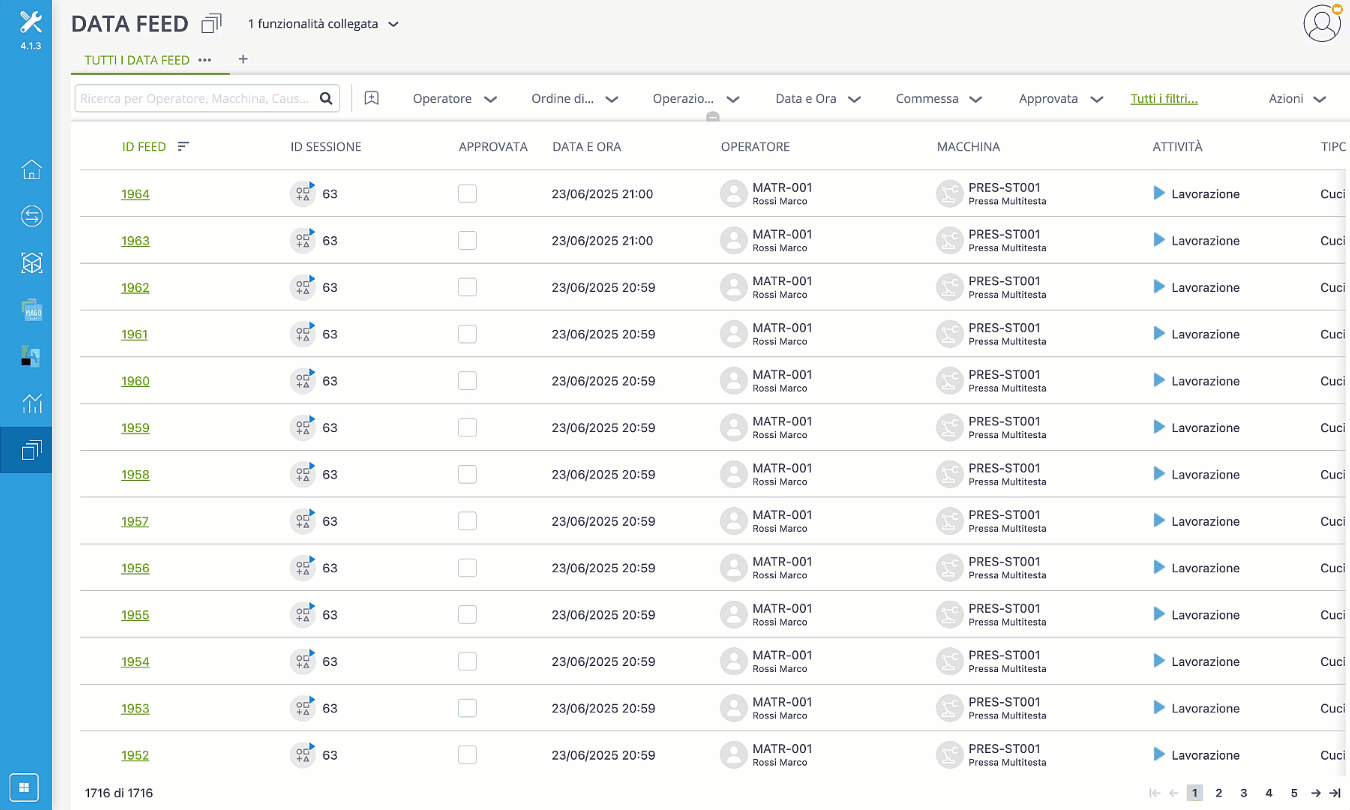Open the 'Ordine di...' filter dropdown
Image resolution: width=1350 pixels, height=810 pixels.
(x=575, y=99)
